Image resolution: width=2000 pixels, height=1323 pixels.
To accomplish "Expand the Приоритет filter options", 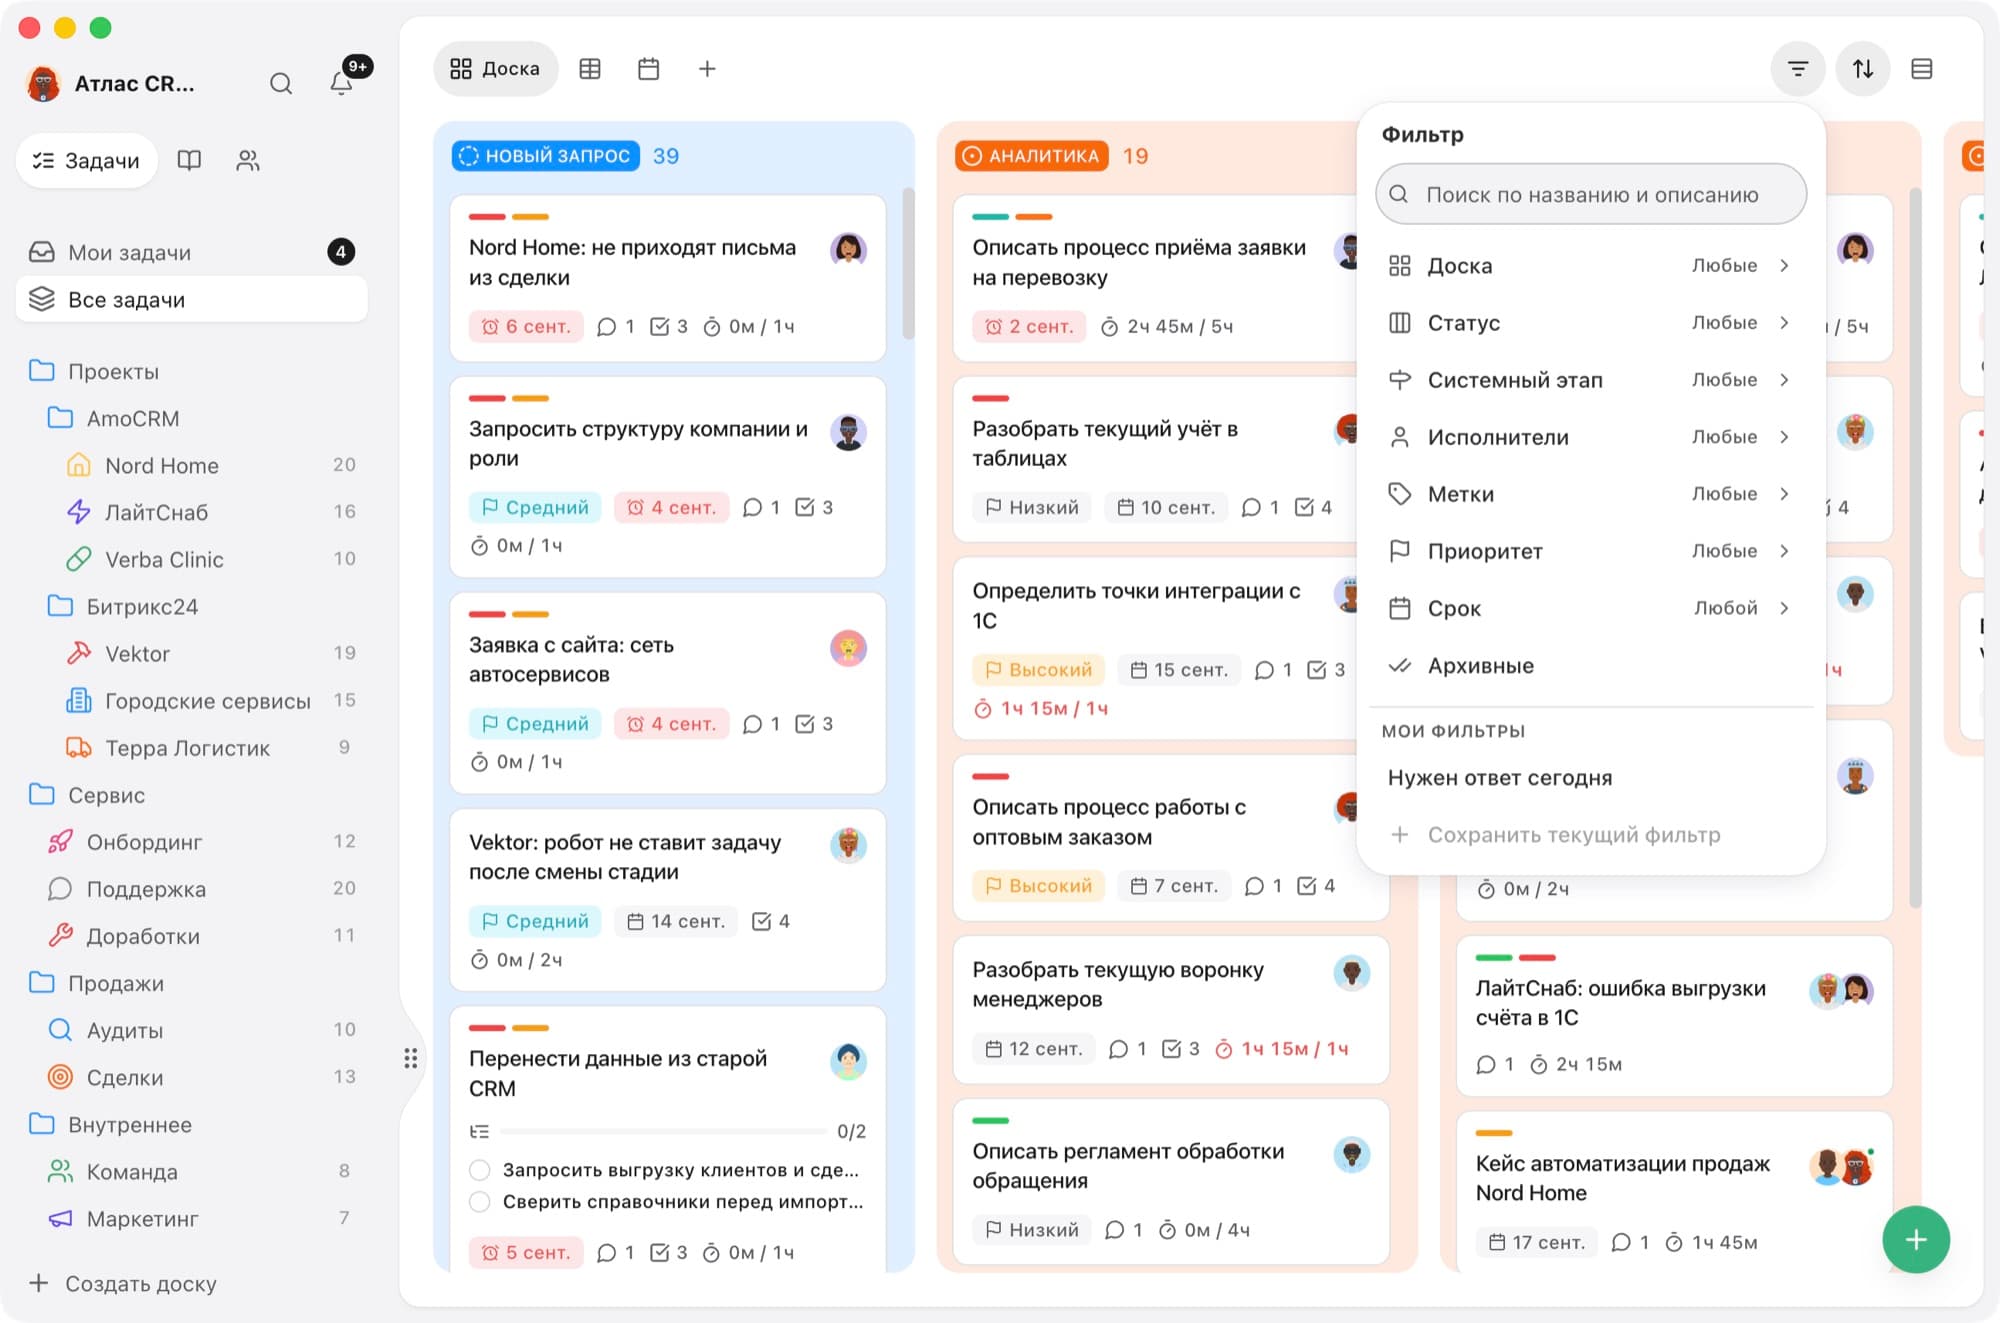I will 1590,551.
